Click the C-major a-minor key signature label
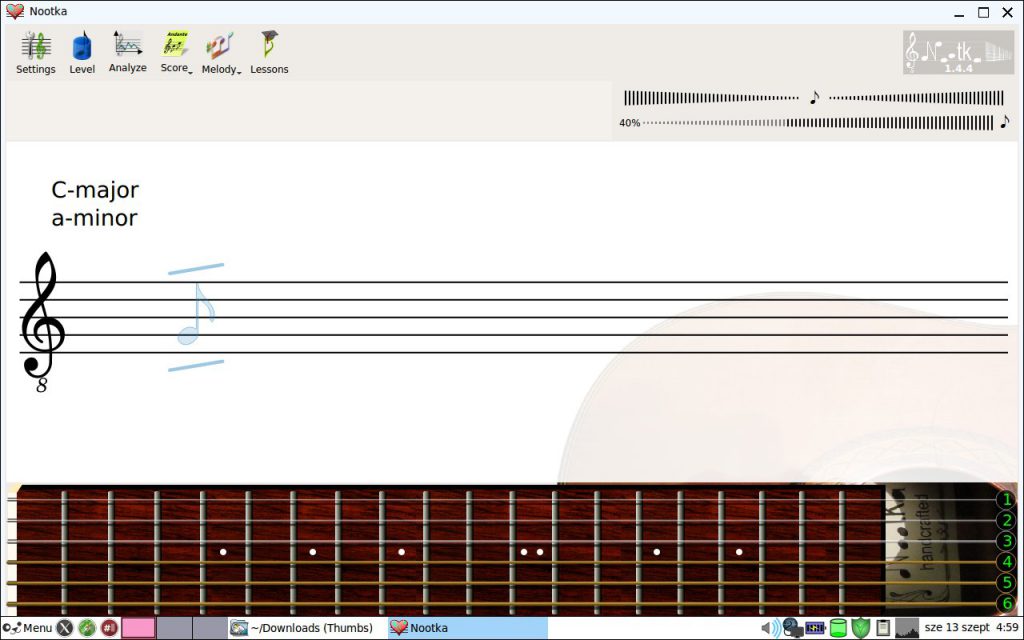This screenshot has width=1024, height=640. tap(95, 204)
